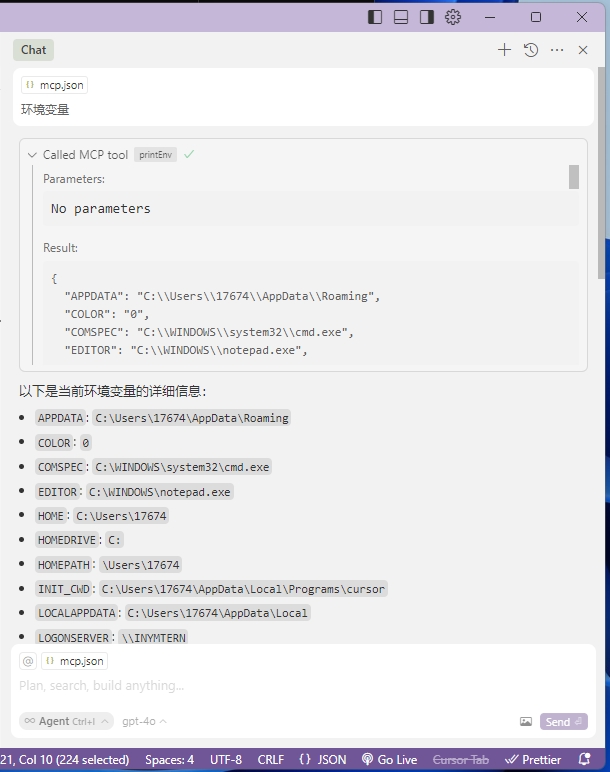Viewport: 610px width, 772px height.
Task: Click the printEnv tool badge
Action: pyautogui.click(x=155, y=155)
